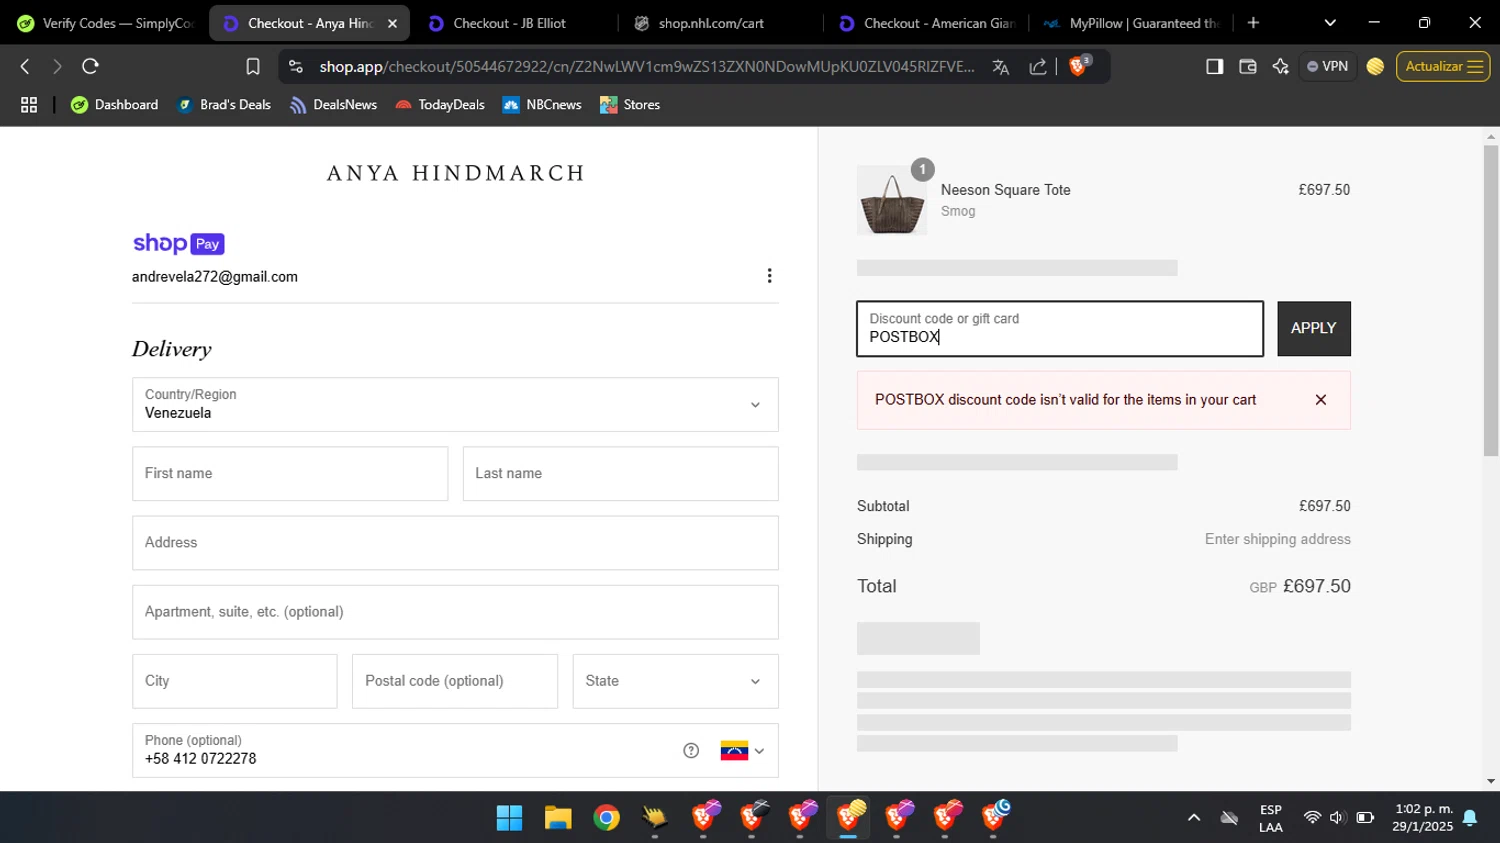Image resolution: width=1500 pixels, height=843 pixels.
Task: Open Google Chrome from taskbar
Action: 606,818
